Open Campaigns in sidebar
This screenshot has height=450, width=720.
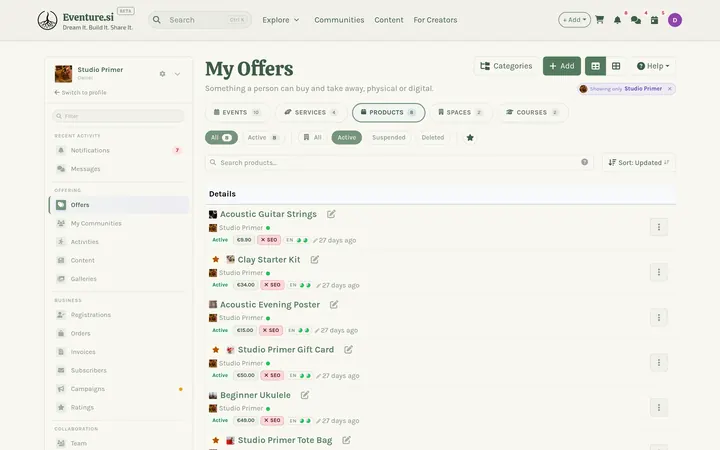click(119, 388)
